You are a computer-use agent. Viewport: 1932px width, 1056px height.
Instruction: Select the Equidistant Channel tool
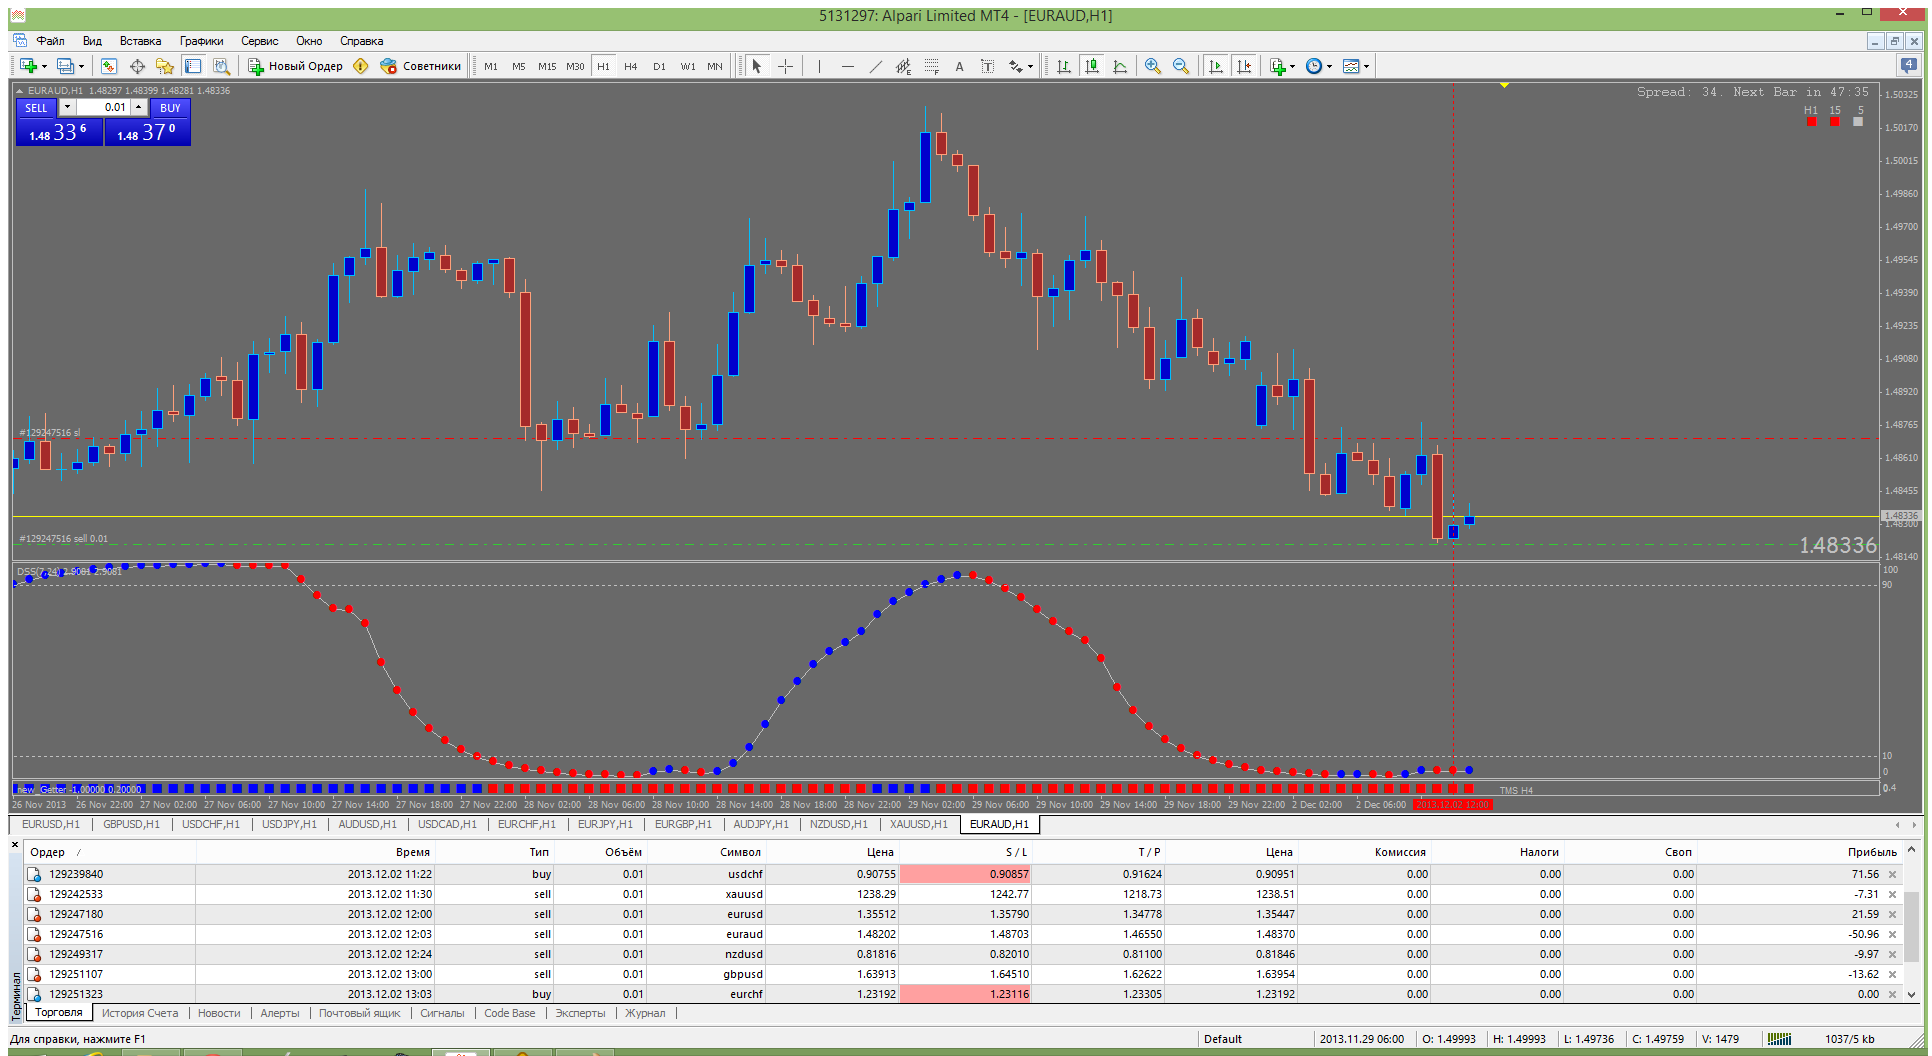[x=903, y=66]
